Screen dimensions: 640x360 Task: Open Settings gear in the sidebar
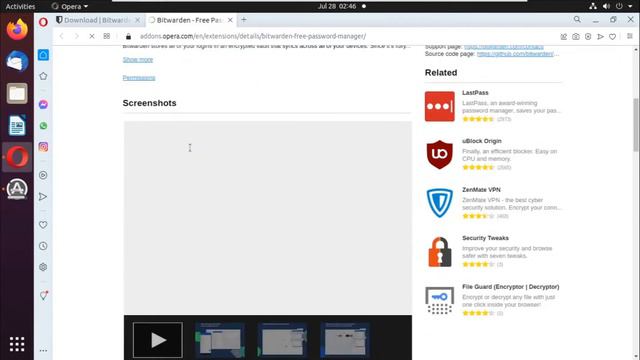tap(43, 267)
